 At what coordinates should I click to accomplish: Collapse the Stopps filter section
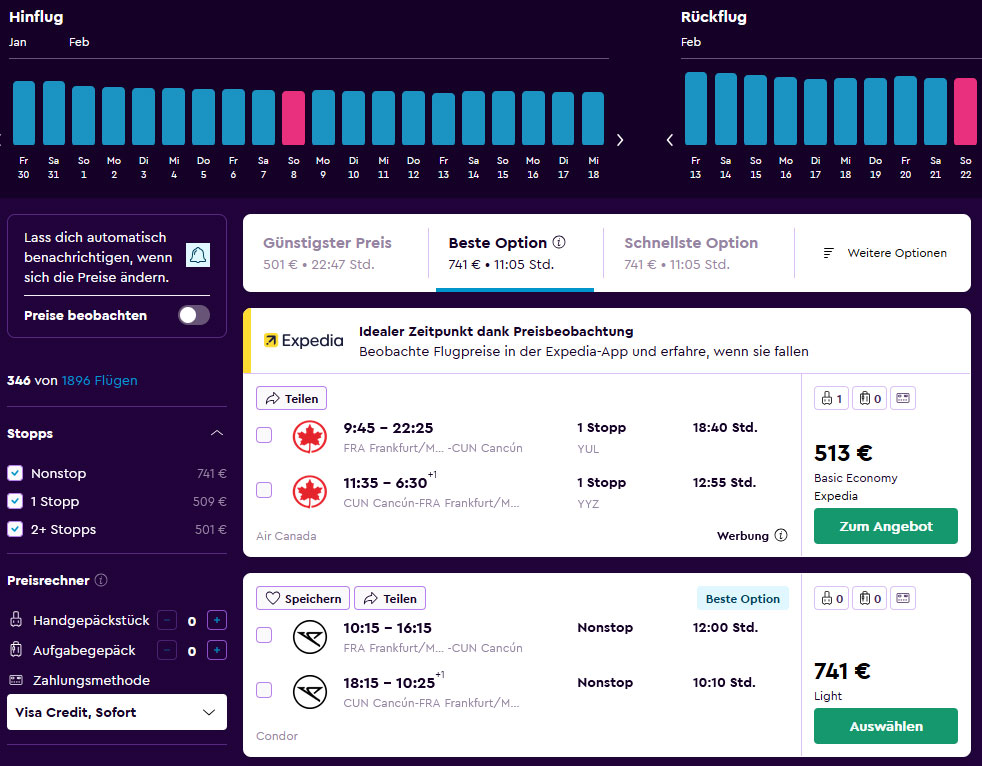[x=216, y=434]
